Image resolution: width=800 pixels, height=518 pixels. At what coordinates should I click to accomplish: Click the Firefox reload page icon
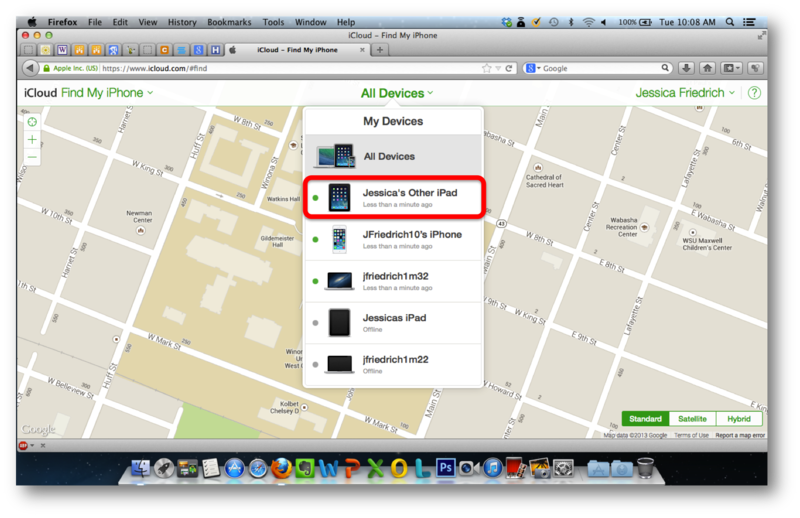[x=509, y=68]
